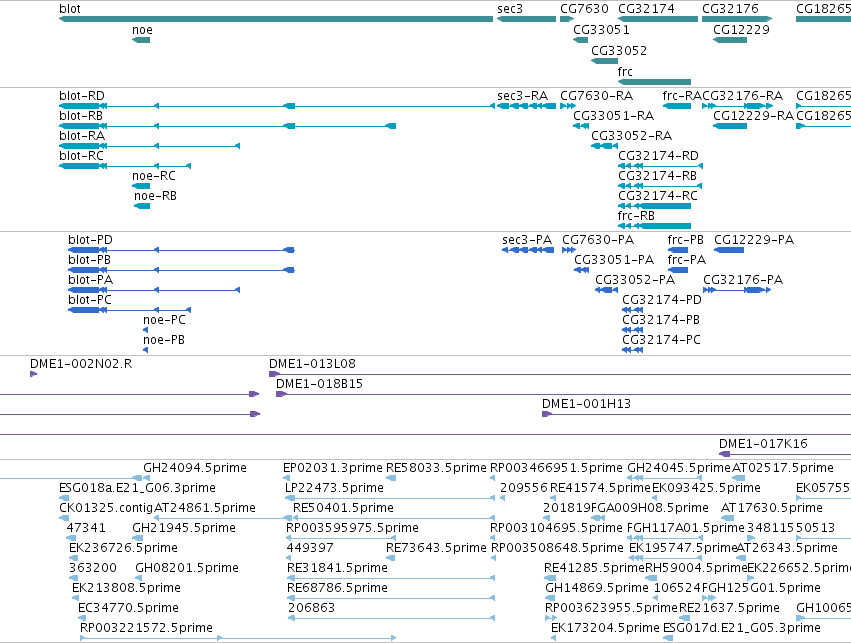This screenshot has width=851, height=643.
Task: Select the EK173204.5prime EST label
Action: 606,628
